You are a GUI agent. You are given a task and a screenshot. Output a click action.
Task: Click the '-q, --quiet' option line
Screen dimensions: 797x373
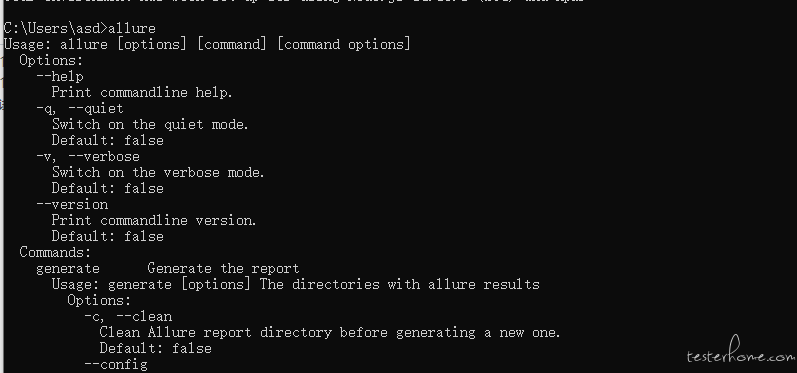[80, 108]
